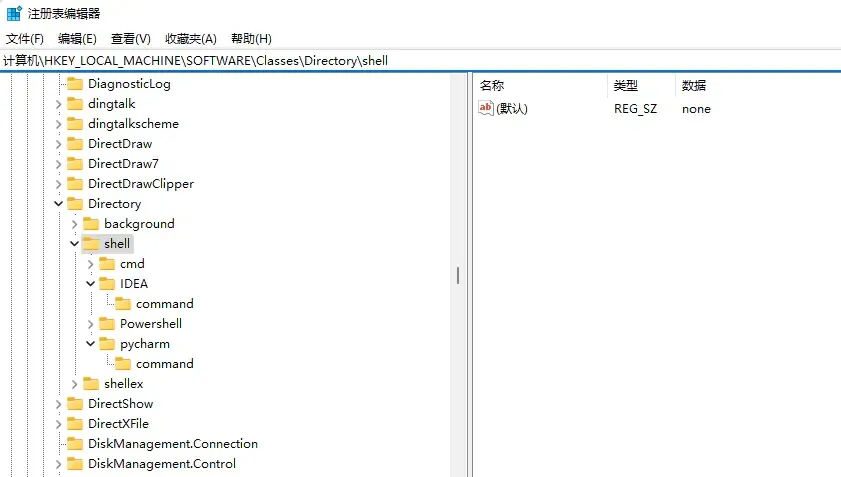Expand the DirectShow key
The height and width of the screenshot is (477, 841).
58,405
